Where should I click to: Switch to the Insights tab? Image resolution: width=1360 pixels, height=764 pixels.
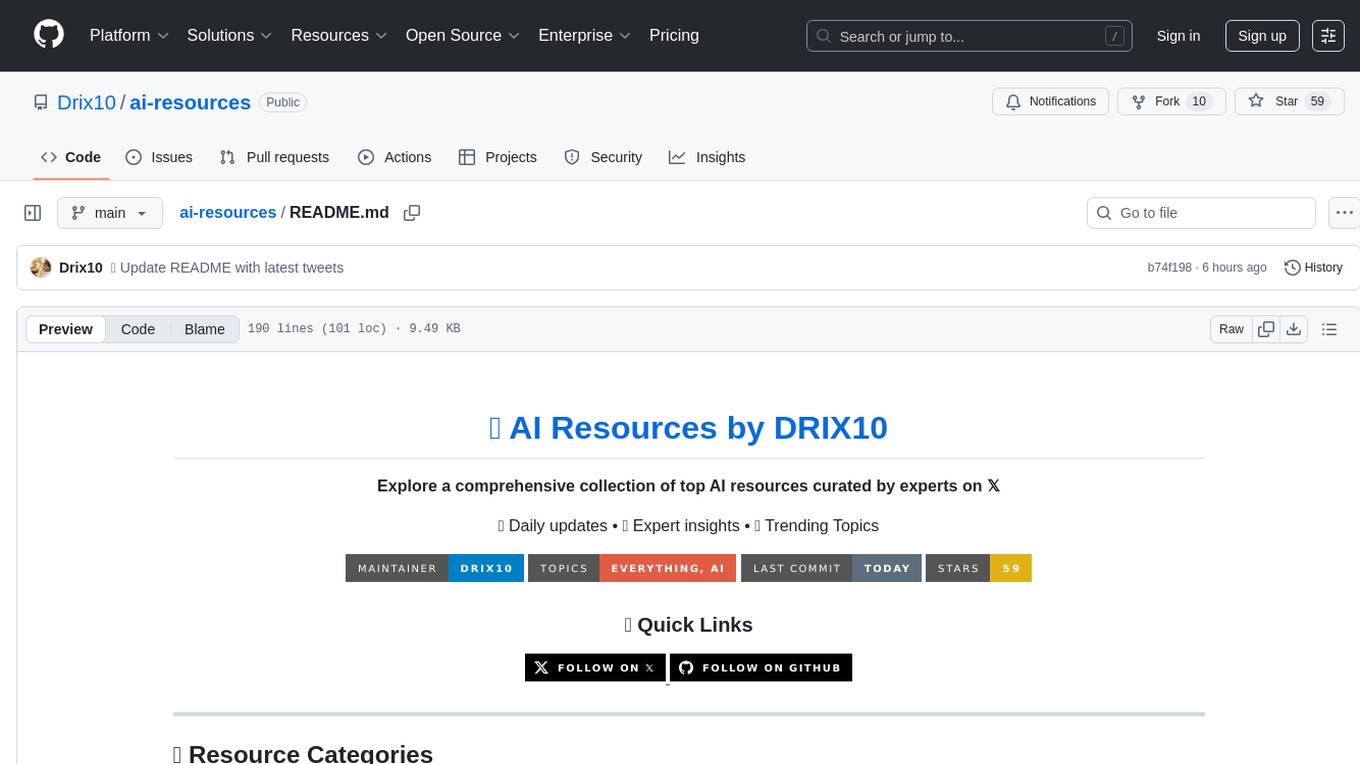pos(707,157)
